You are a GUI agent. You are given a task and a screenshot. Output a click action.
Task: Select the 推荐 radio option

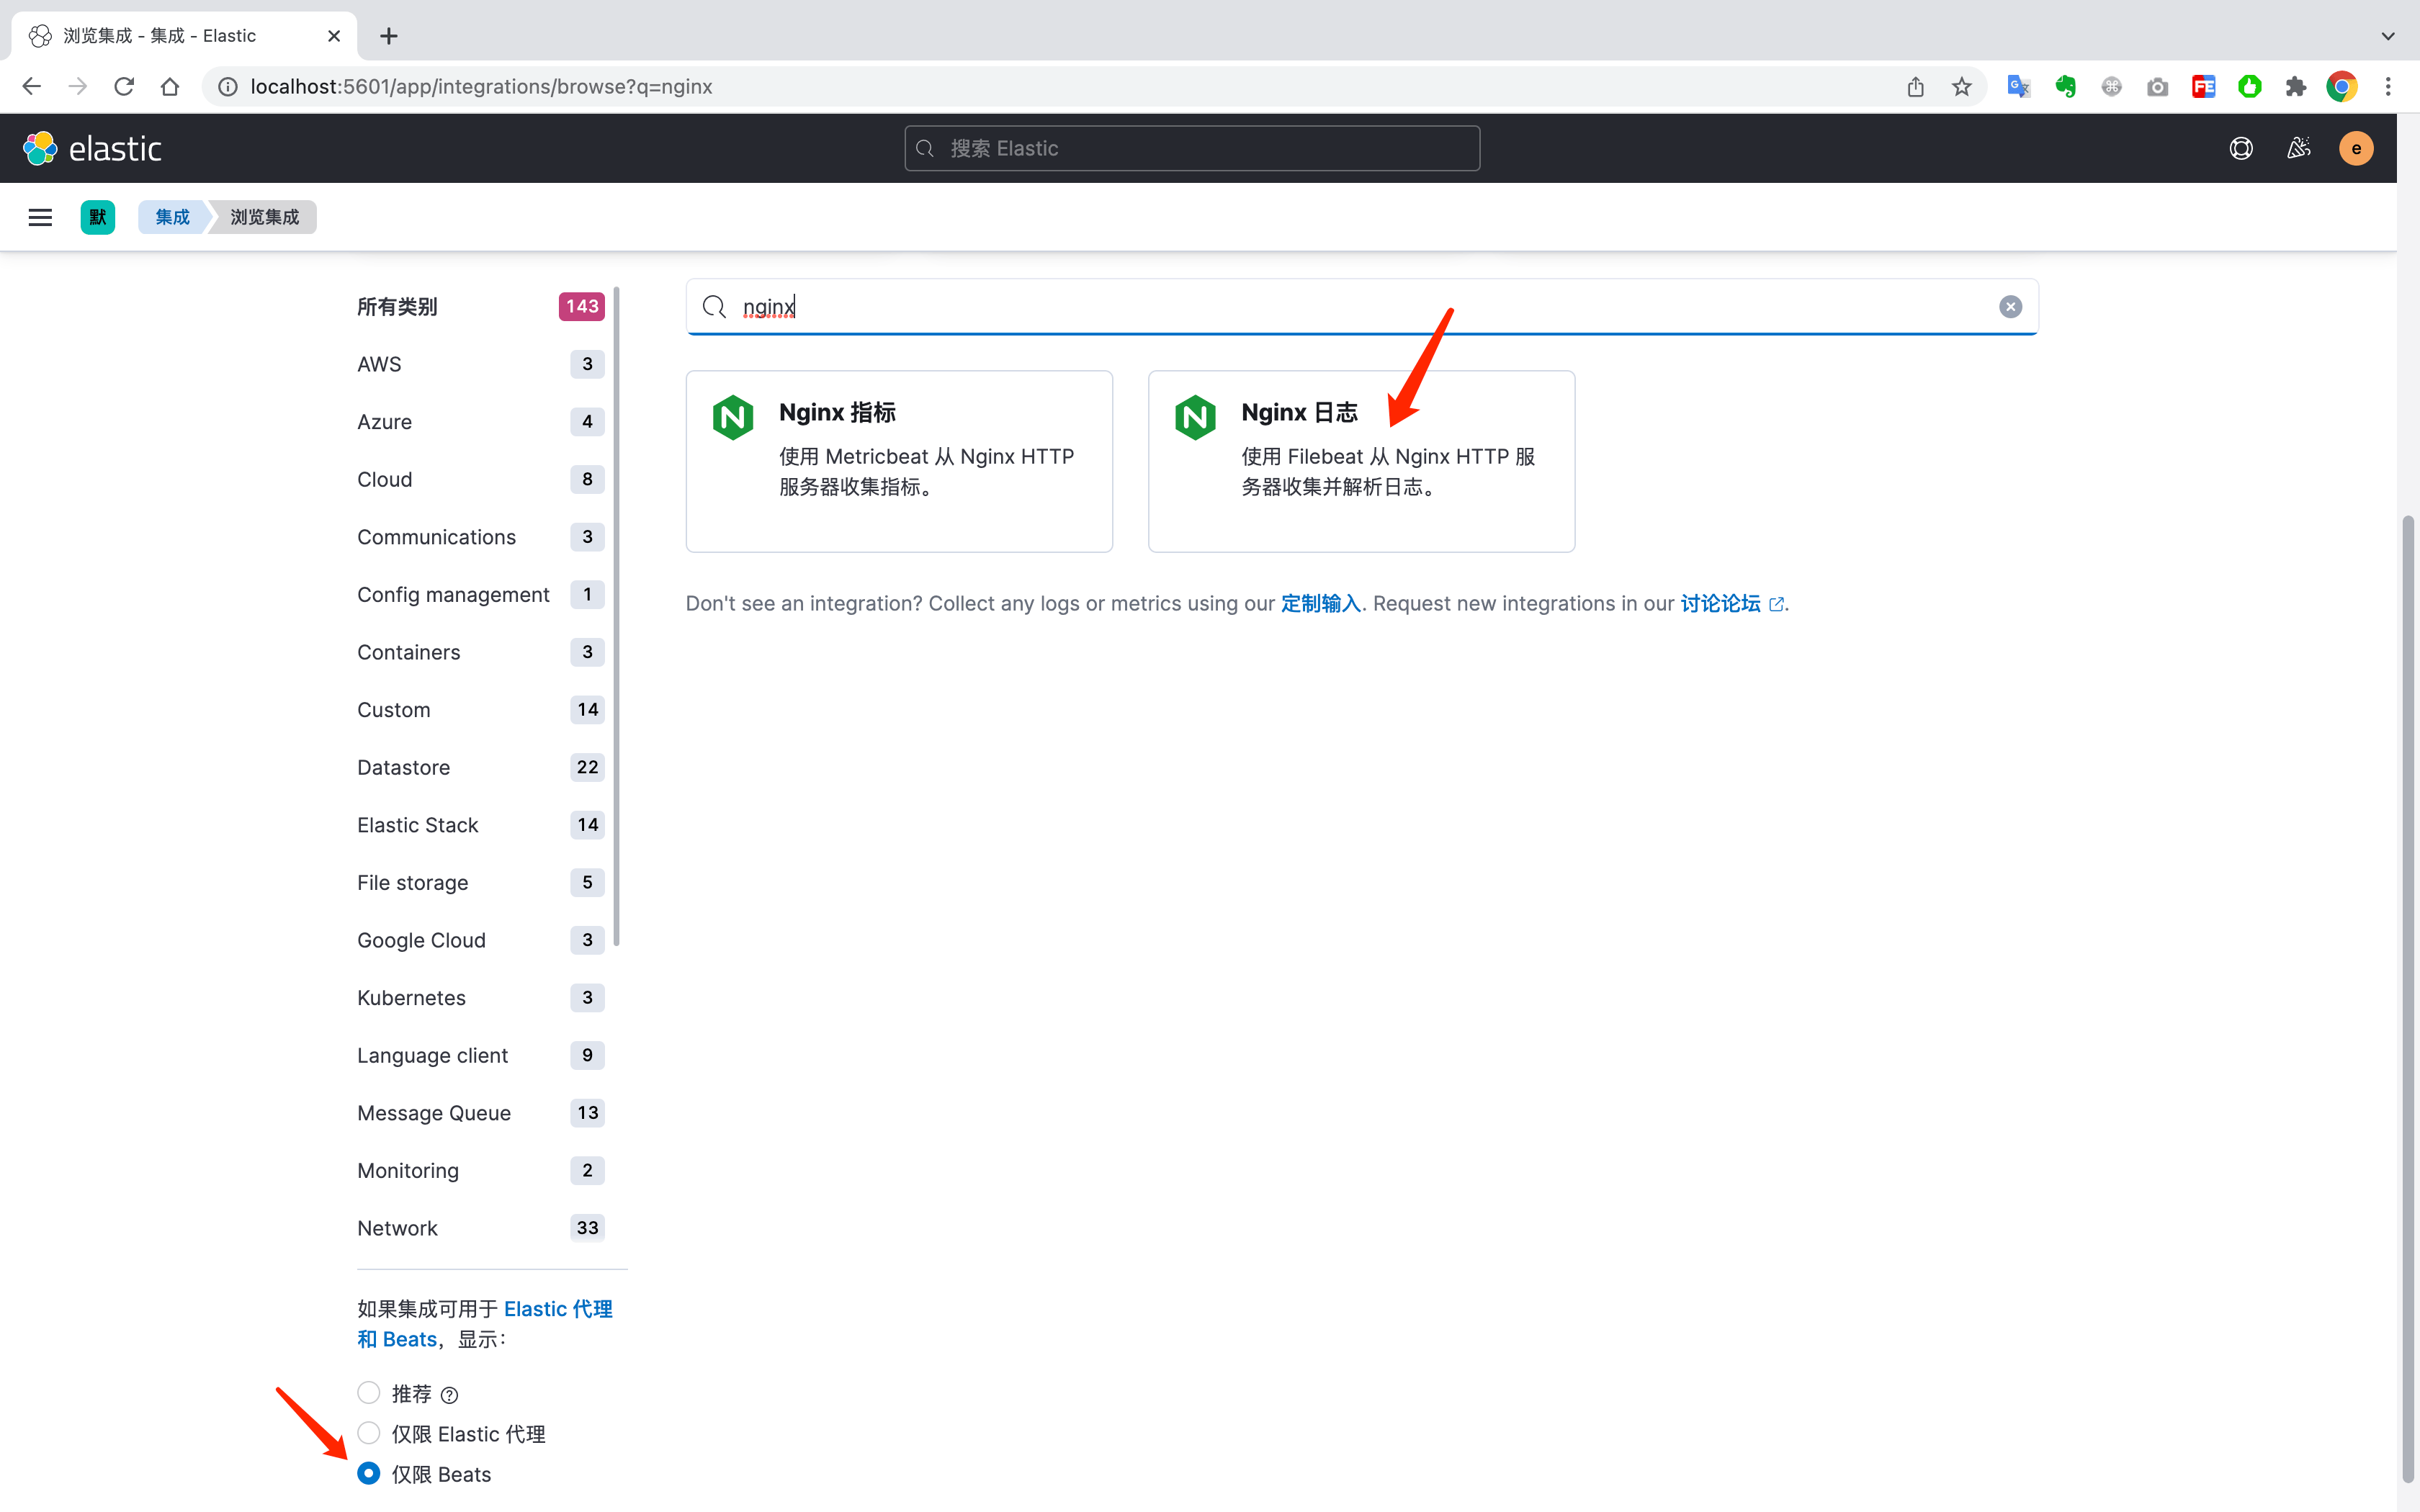click(x=369, y=1393)
